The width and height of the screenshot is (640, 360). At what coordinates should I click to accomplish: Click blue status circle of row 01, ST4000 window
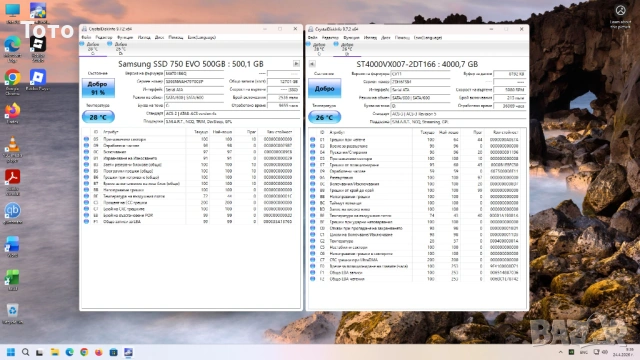click(312, 140)
